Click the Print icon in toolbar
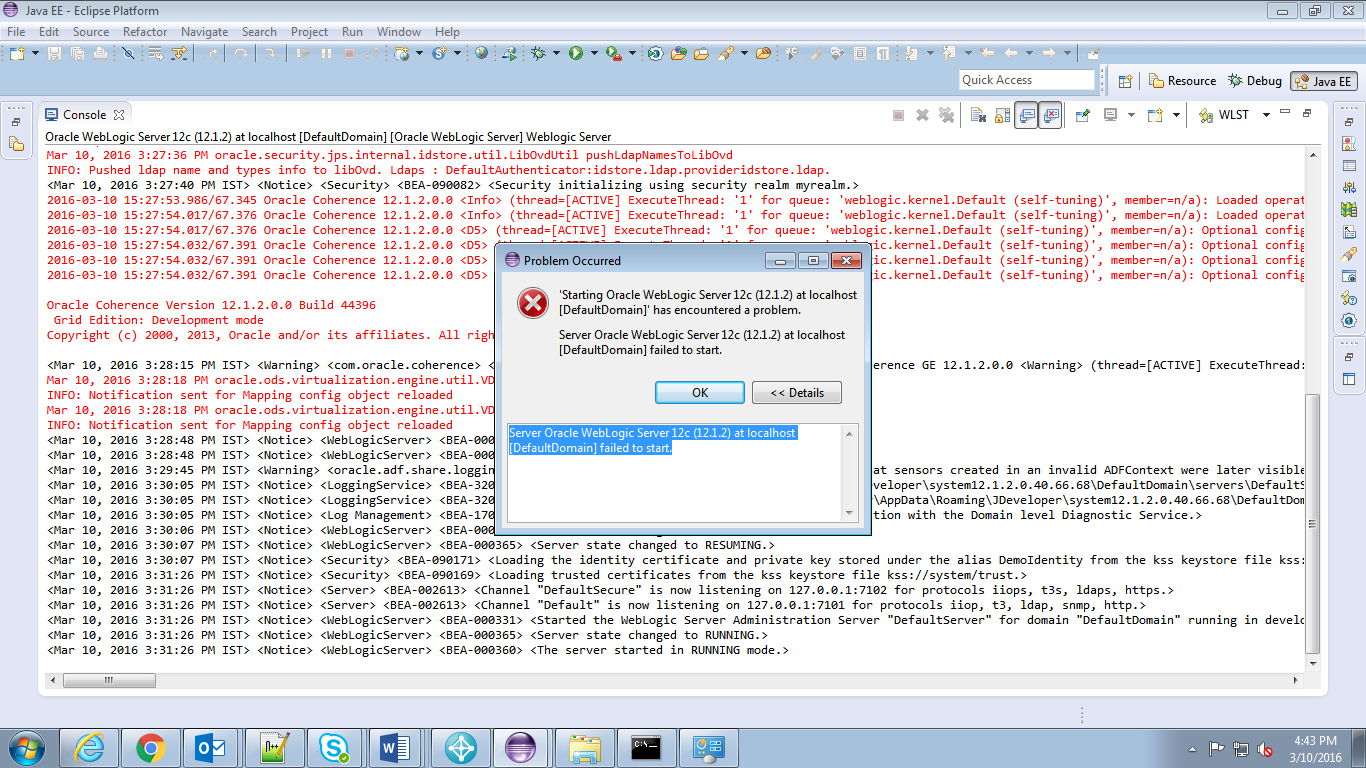 [x=100, y=53]
